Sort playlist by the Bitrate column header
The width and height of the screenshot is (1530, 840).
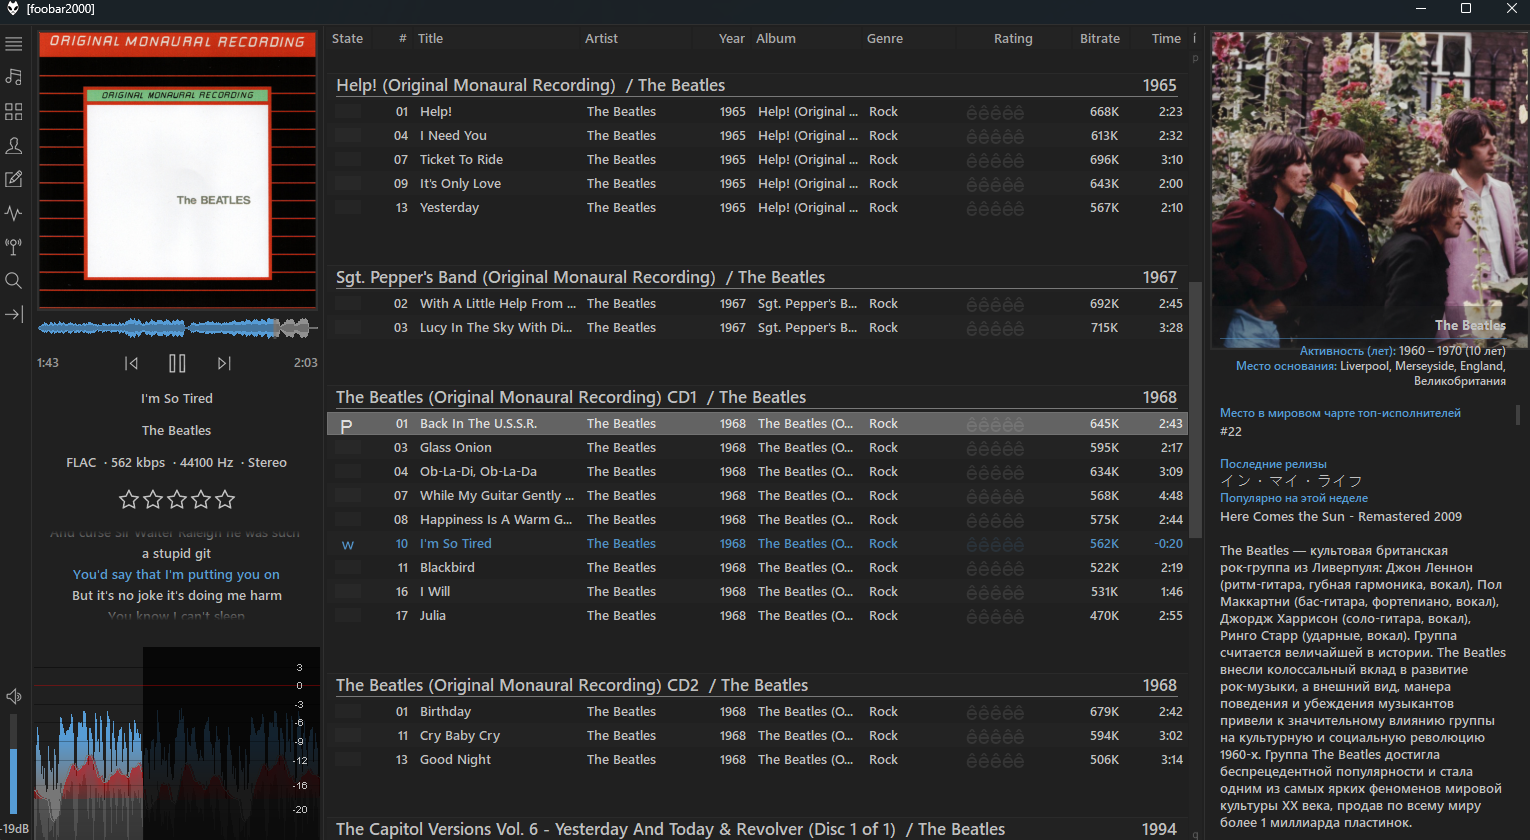click(1100, 38)
